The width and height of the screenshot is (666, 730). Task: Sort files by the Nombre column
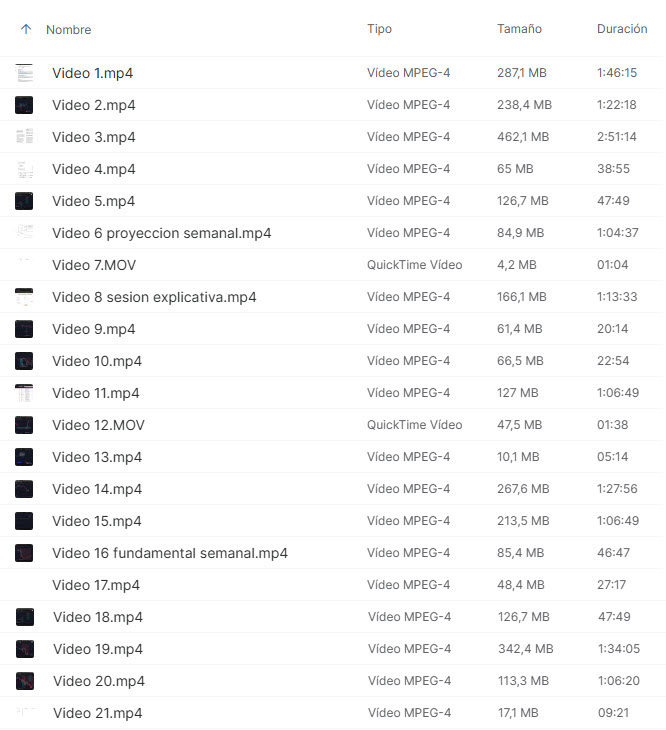[x=69, y=30]
